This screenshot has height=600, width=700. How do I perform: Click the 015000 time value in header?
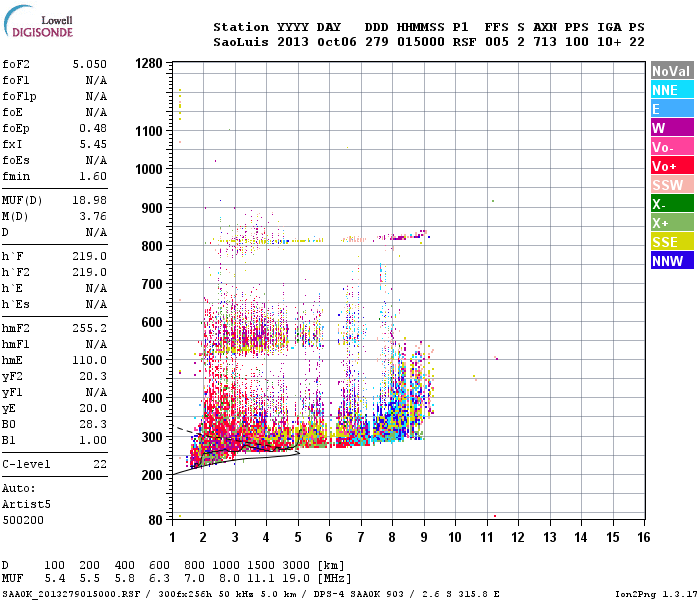tap(421, 42)
